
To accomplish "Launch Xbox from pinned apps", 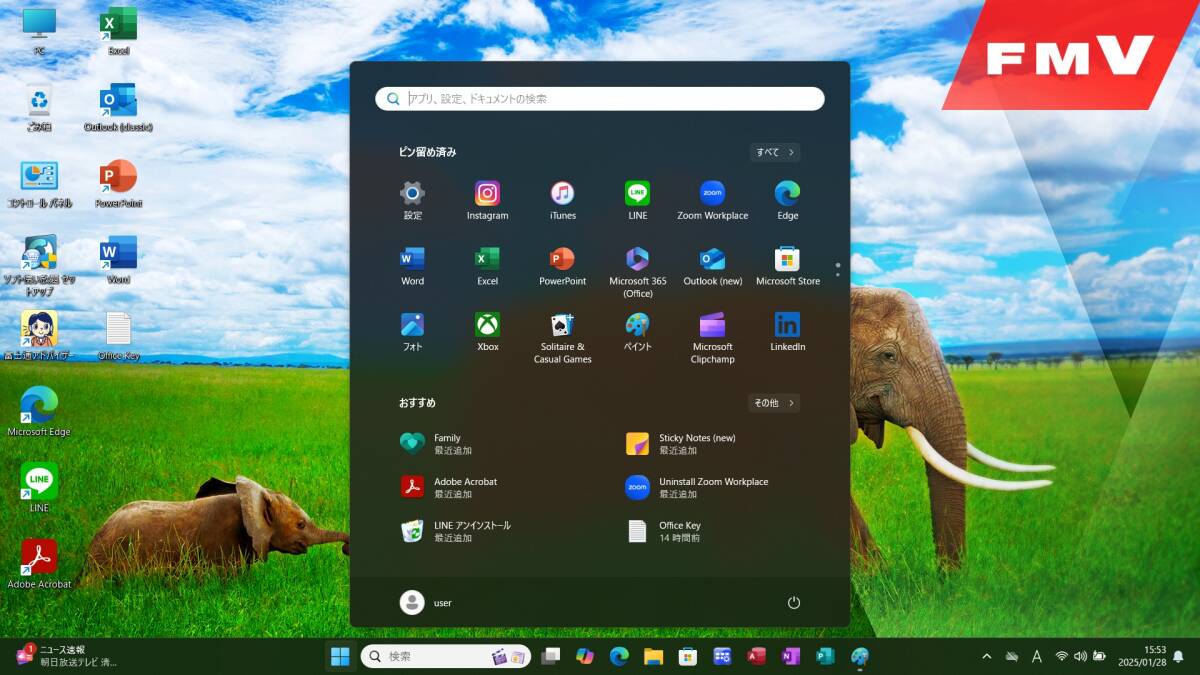I will (487, 332).
